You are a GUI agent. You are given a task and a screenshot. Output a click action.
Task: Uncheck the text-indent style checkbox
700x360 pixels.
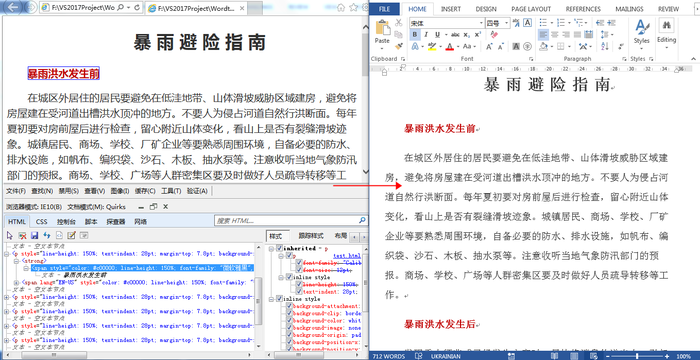[299, 292]
